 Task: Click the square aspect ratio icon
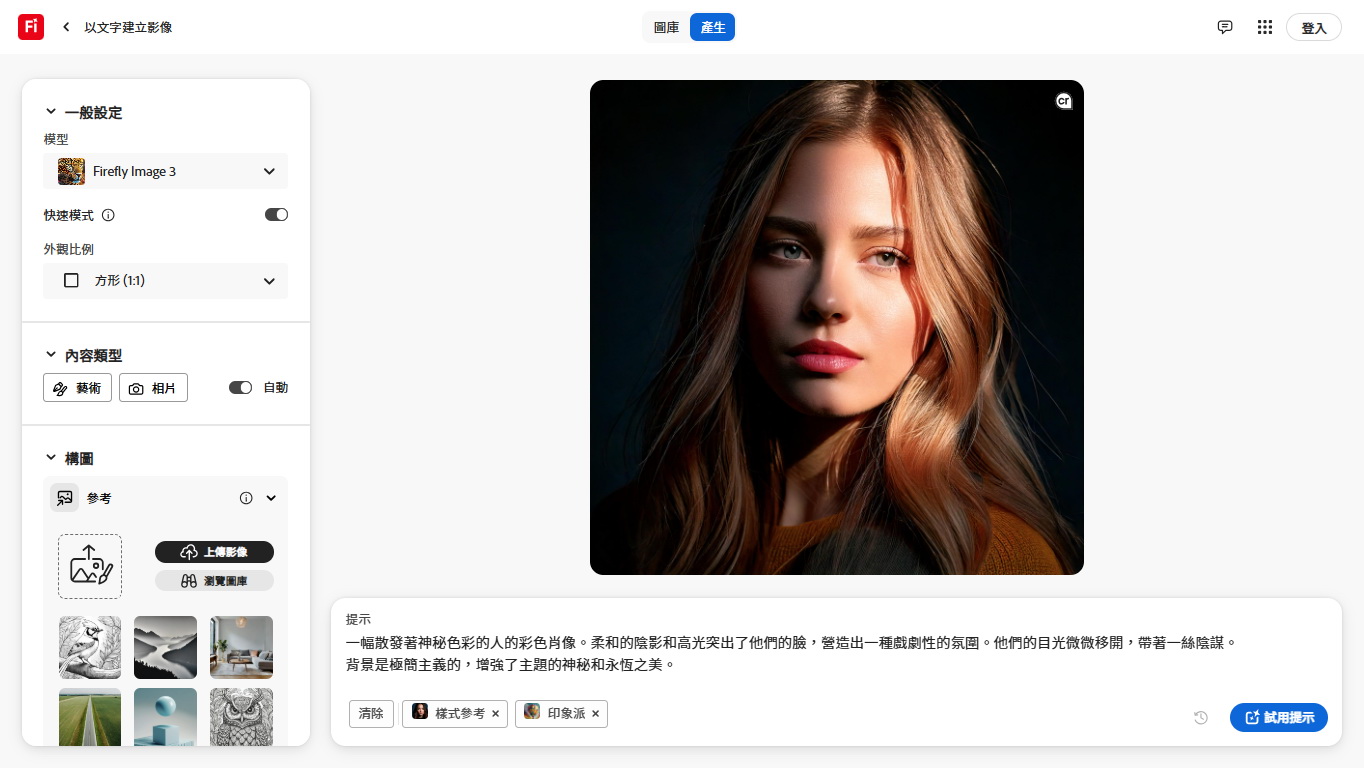coord(71,281)
